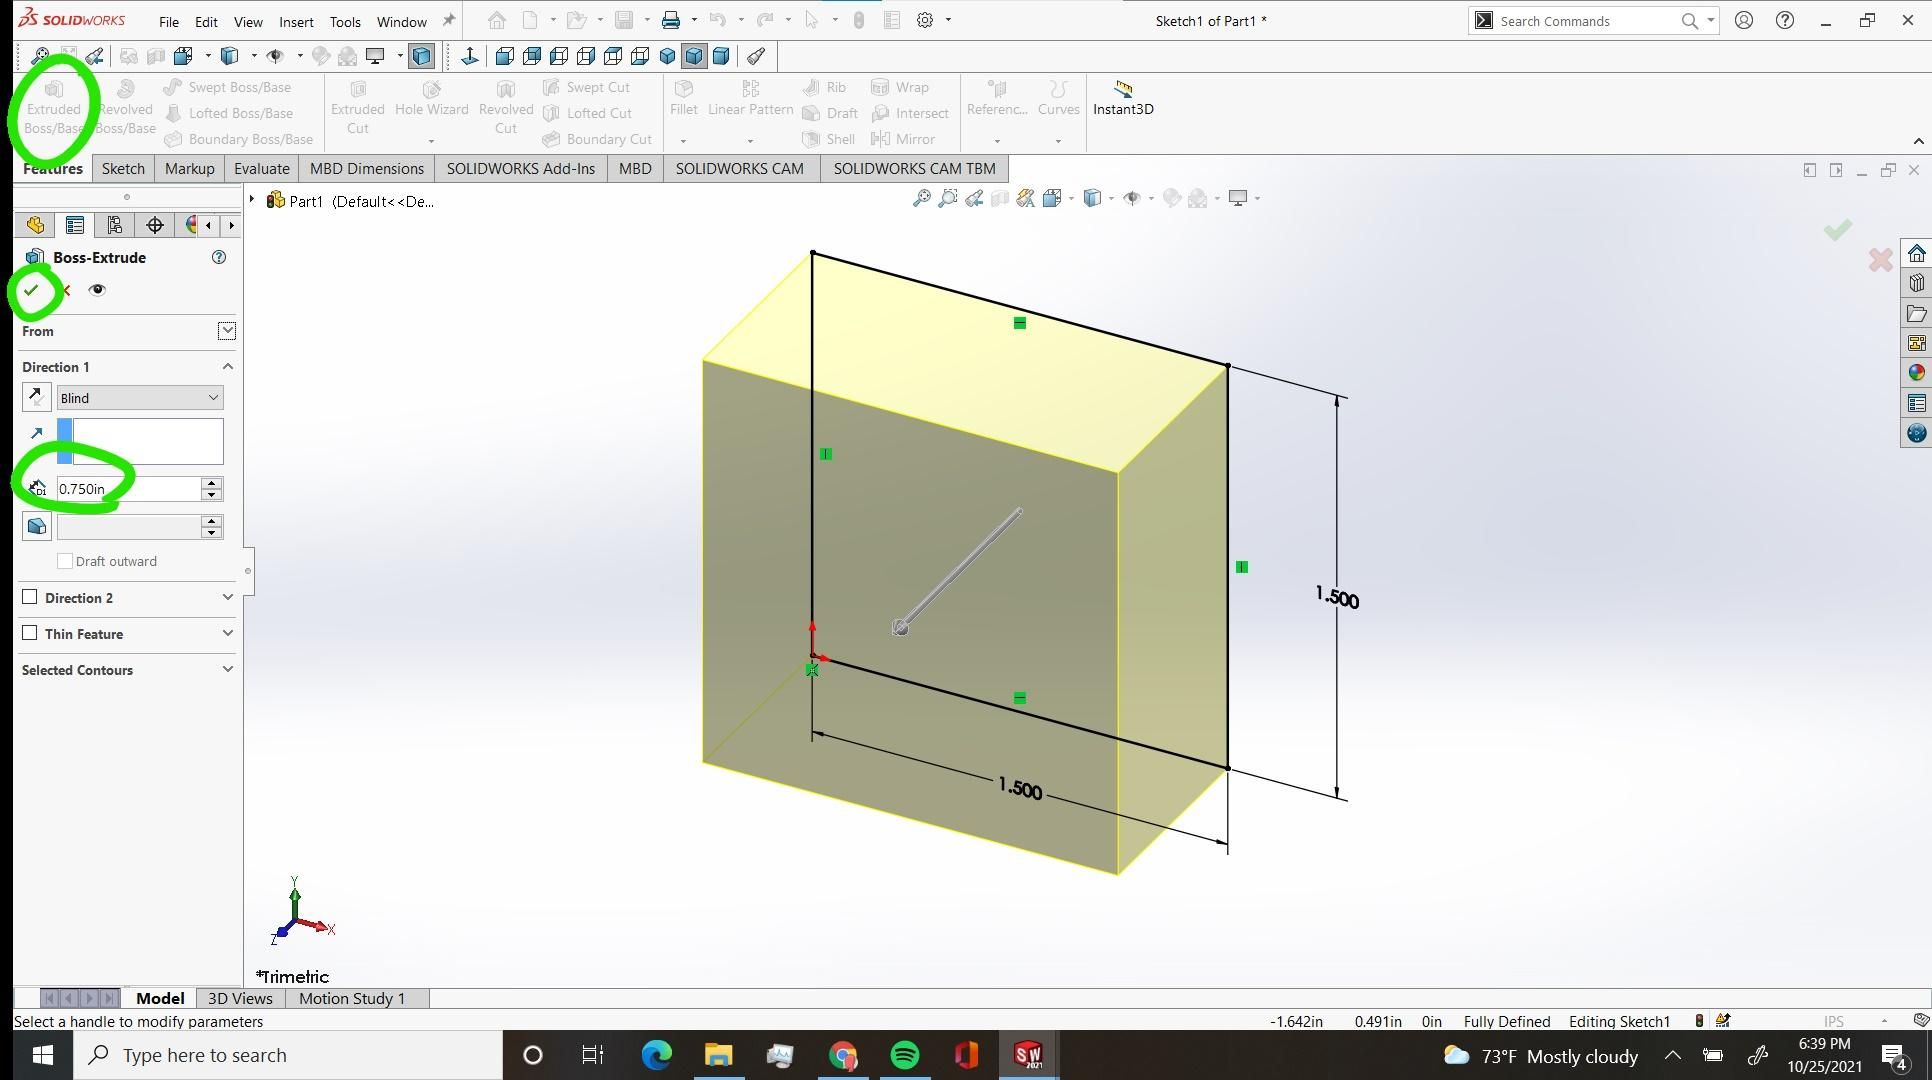
Task: Click the reverse direction arrow button
Action: (x=37, y=398)
